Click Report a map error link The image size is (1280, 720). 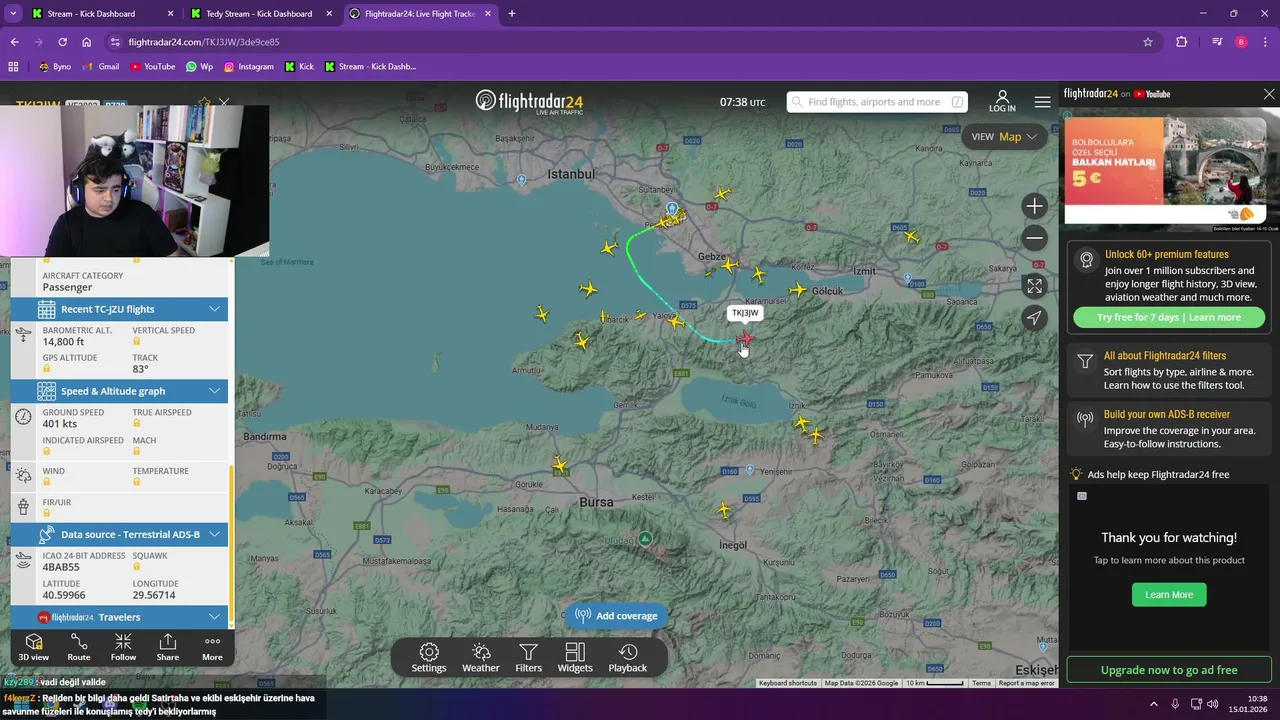click(1026, 683)
